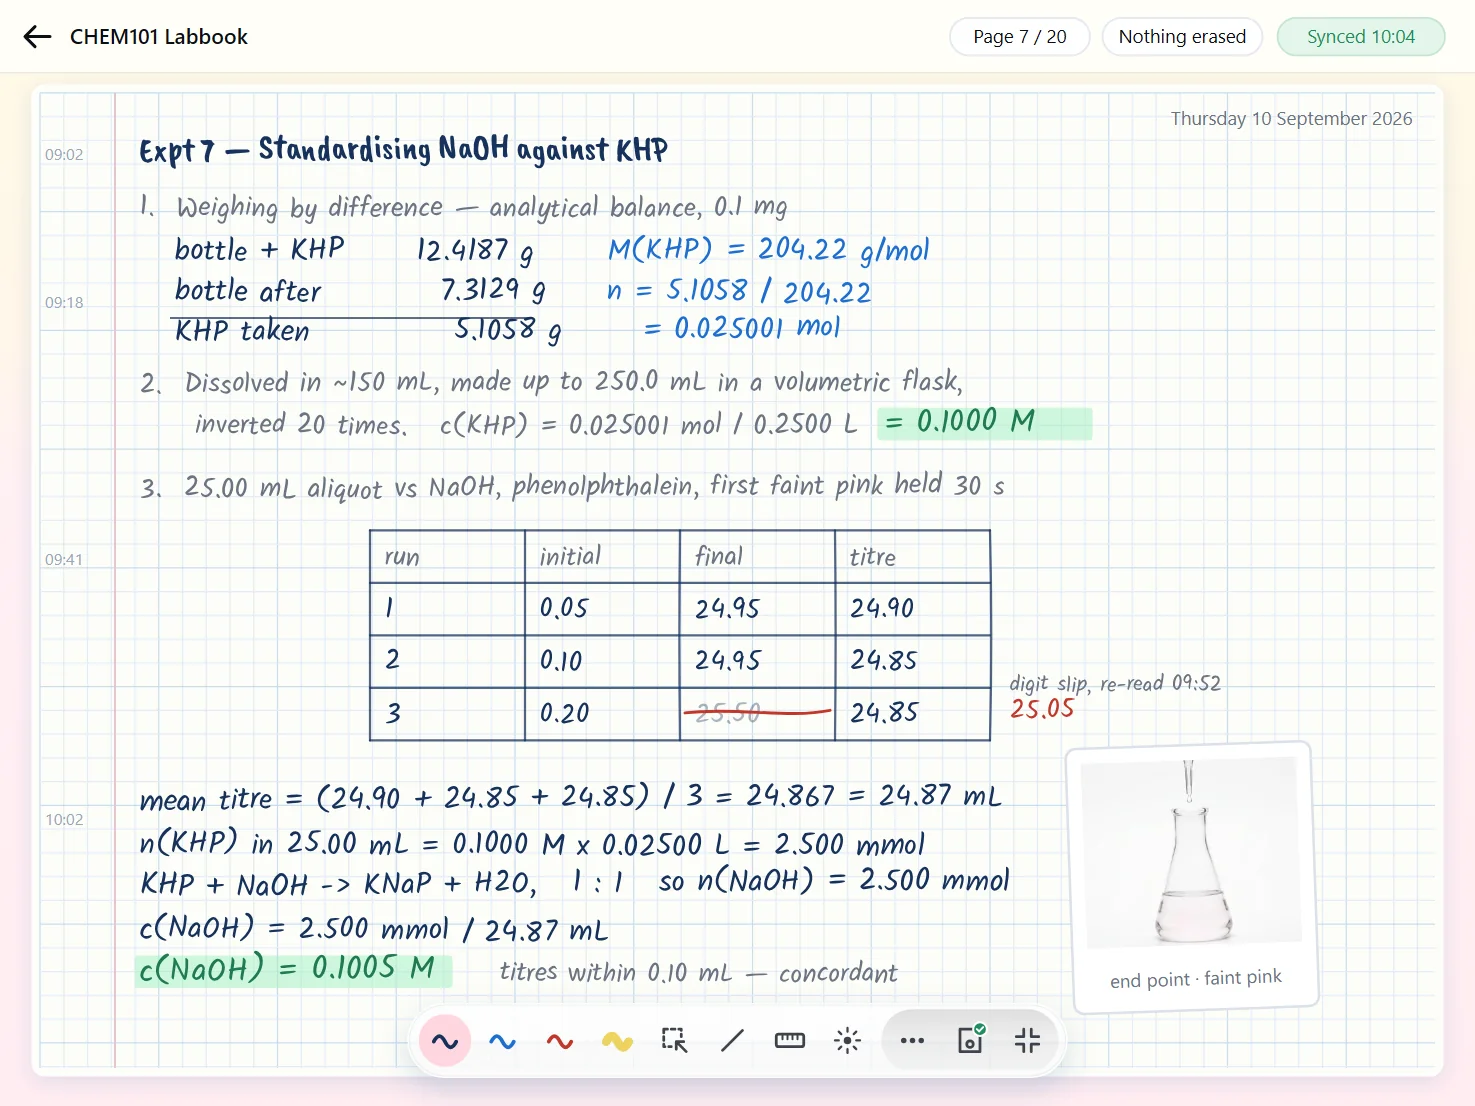Click the highlighted = 0.1000 M result
1475x1106 pixels.
(985, 422)
